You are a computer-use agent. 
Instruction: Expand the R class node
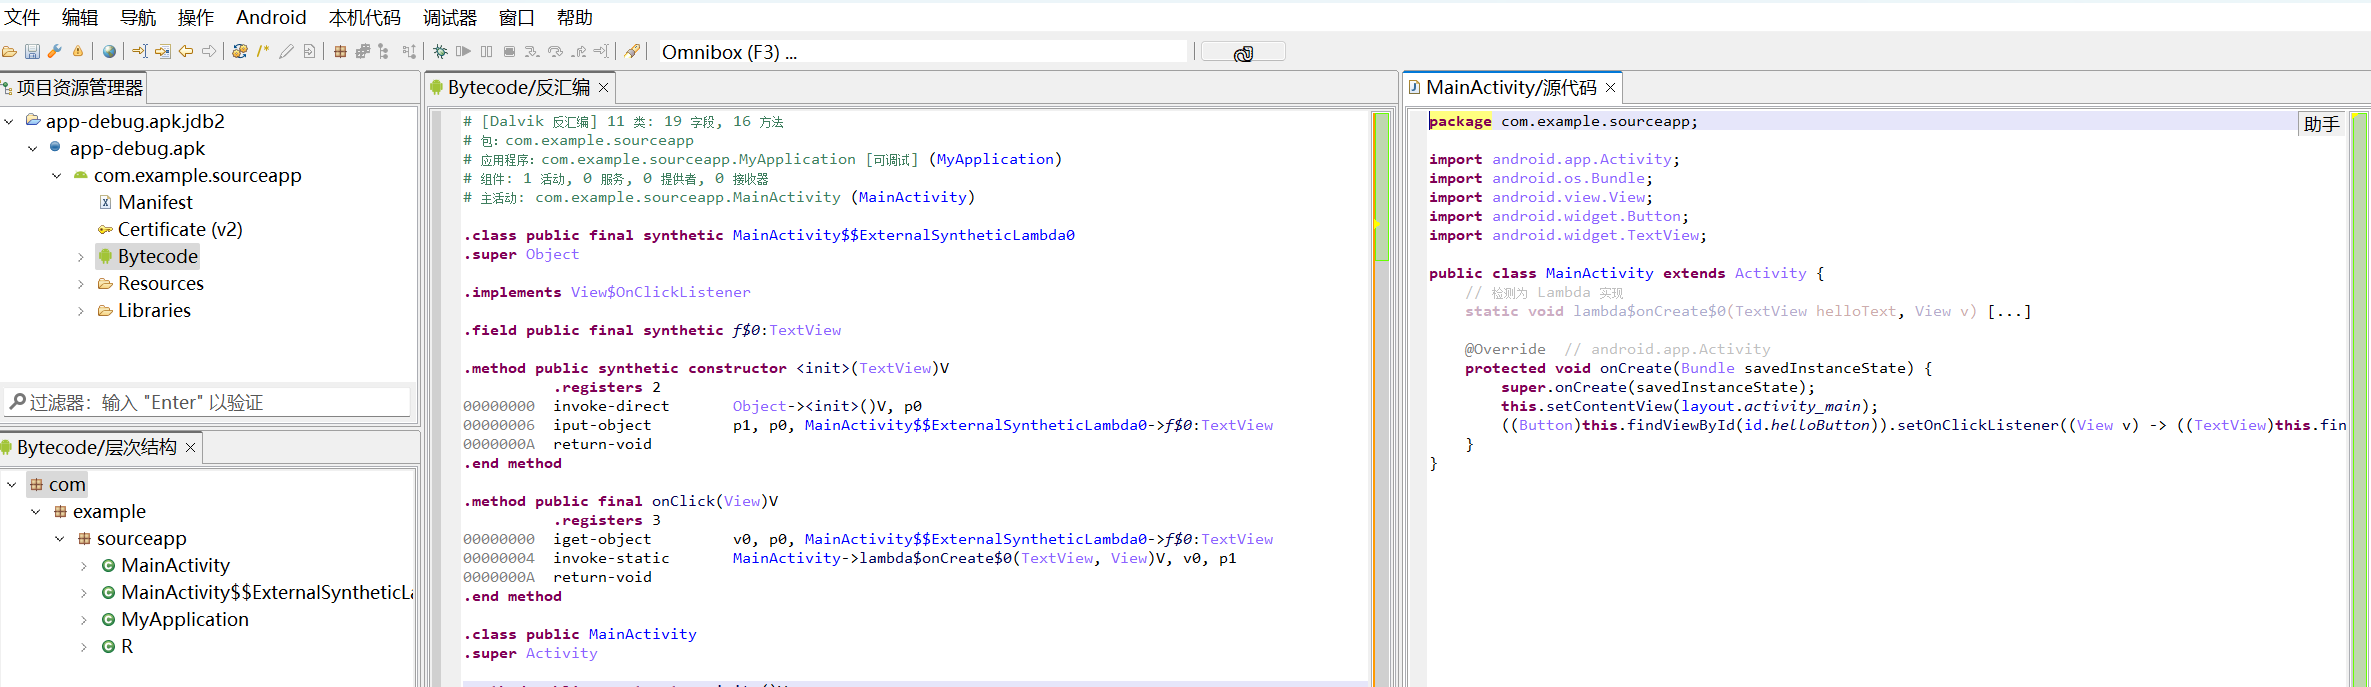tap(84, 647)
